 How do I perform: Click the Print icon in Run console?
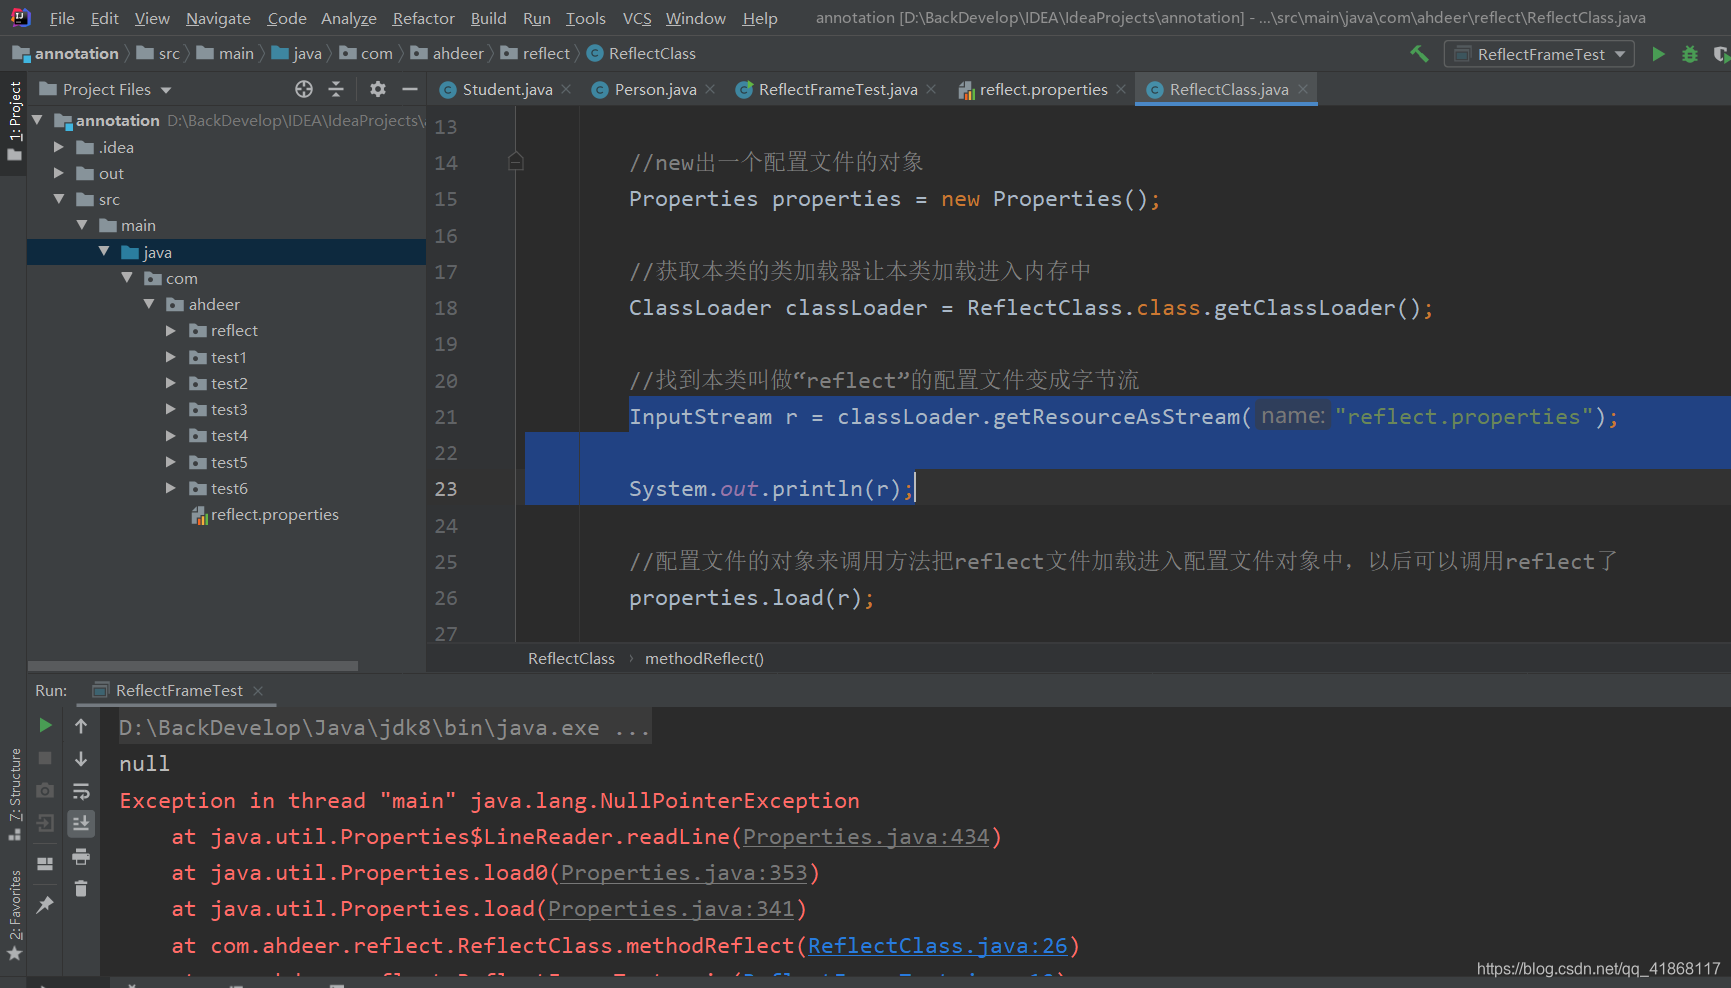click(x=81, y=857)
